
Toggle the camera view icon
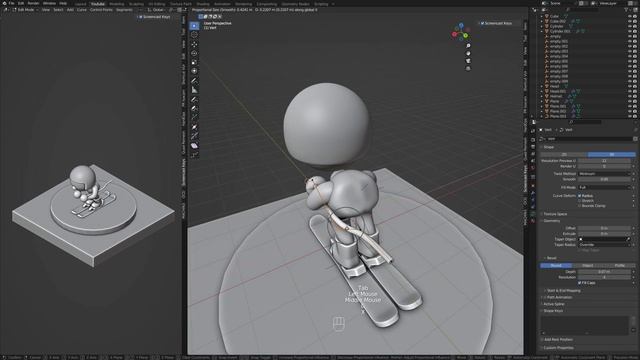[468, 61]
